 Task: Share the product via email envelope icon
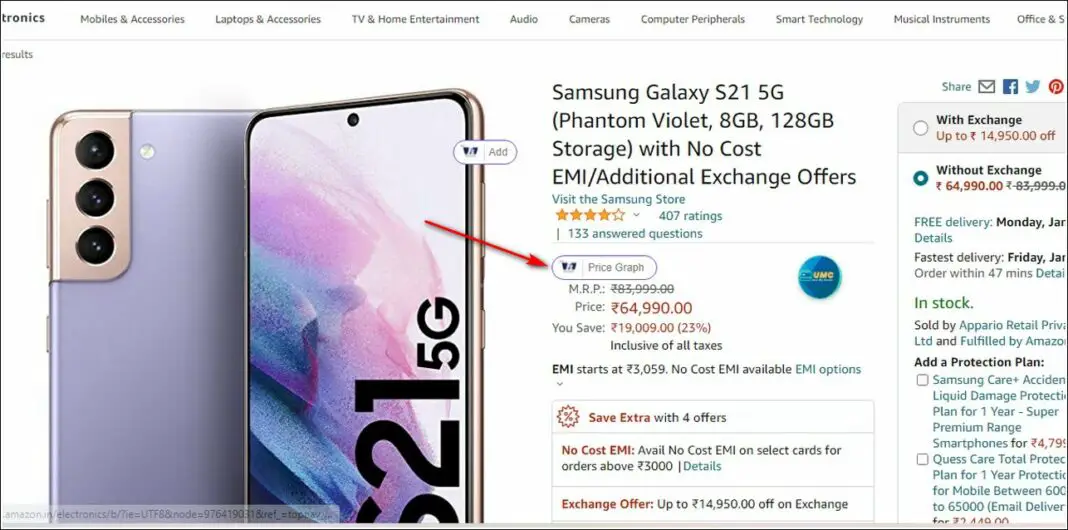coord(986,87)
